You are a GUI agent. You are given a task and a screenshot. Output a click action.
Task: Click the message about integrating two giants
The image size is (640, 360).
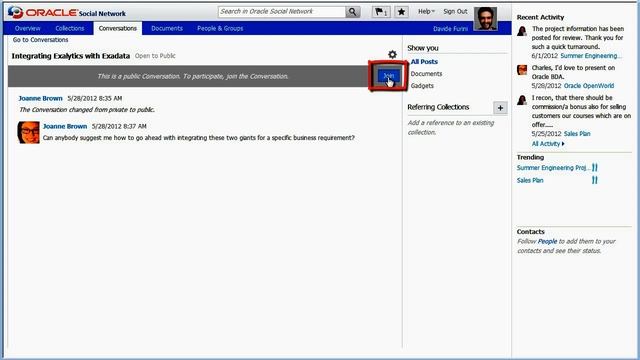(x=198, y=138)
